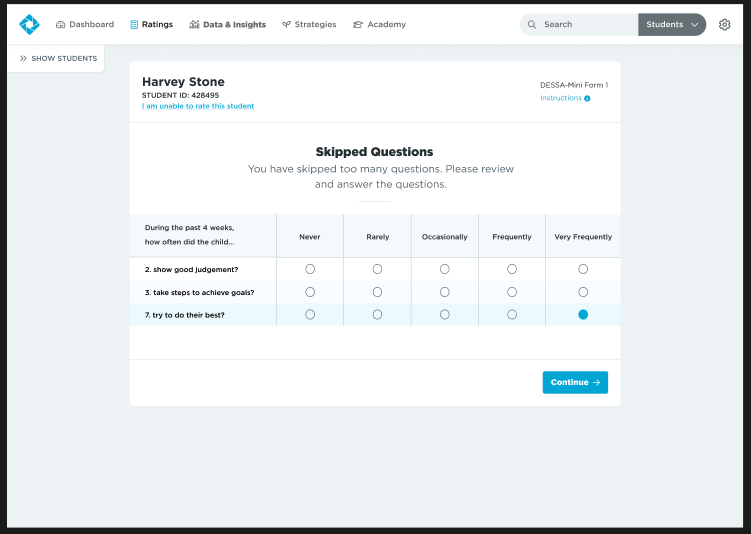Select Frequently for take steps to achieve goals
The height and width of the screenshot is (534, 751).
(x=512, y=292)
